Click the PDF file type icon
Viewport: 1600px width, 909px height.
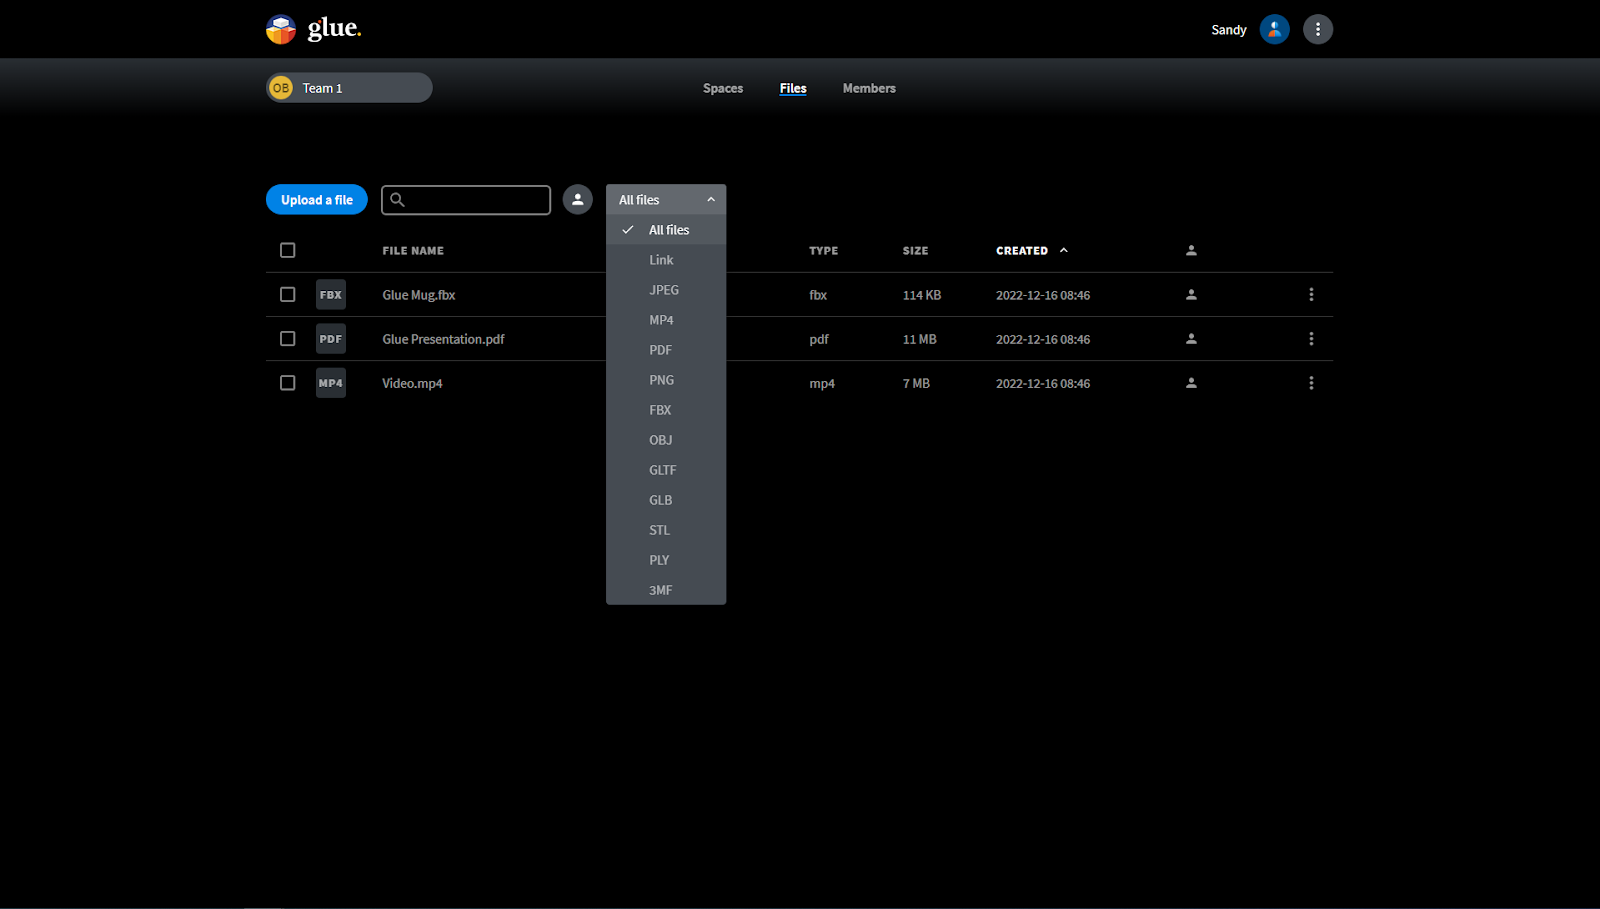click(331, 339)
